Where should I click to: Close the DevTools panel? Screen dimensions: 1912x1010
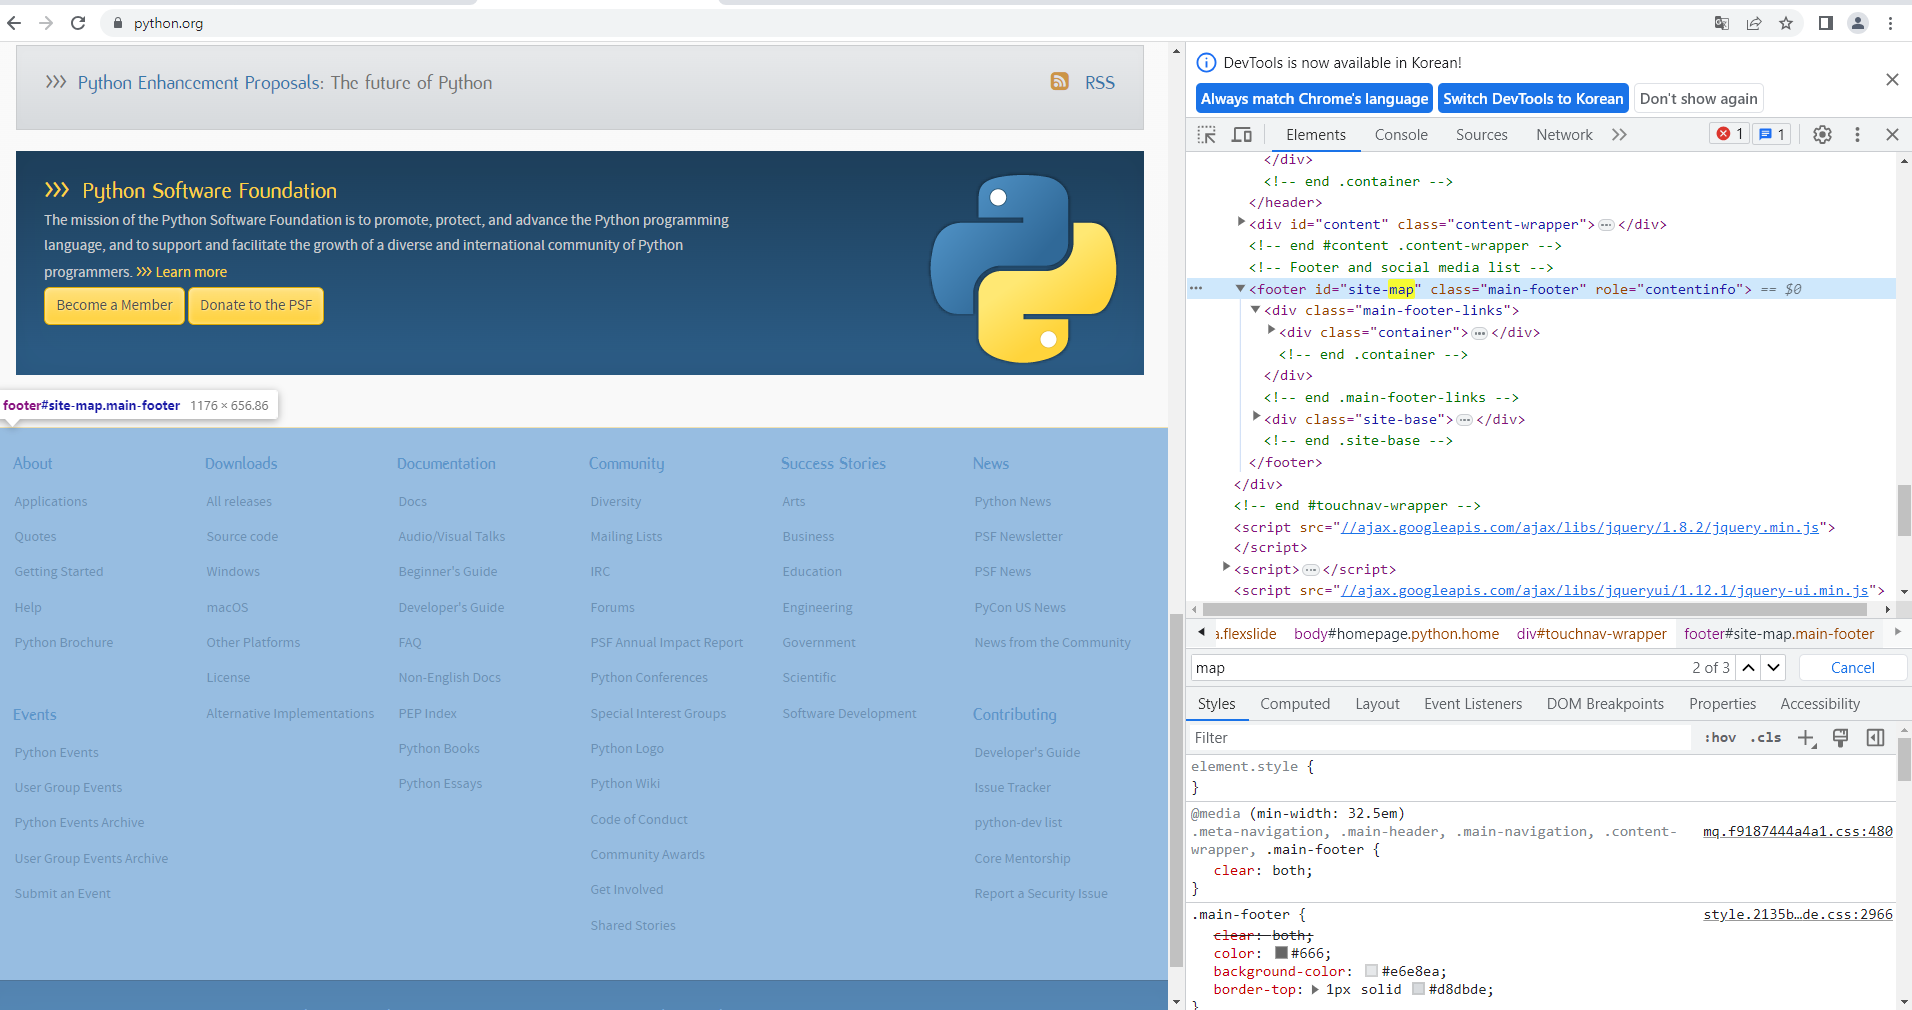point(1892,134)
